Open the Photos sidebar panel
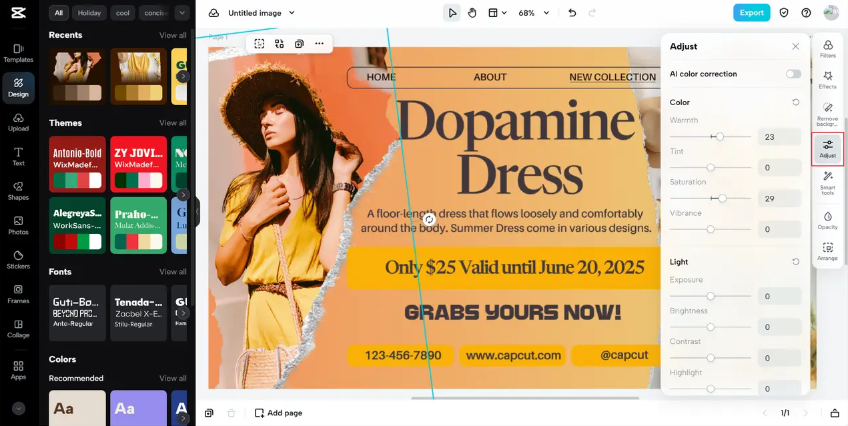This screenshot has width=848, height=426. point(18,225)
